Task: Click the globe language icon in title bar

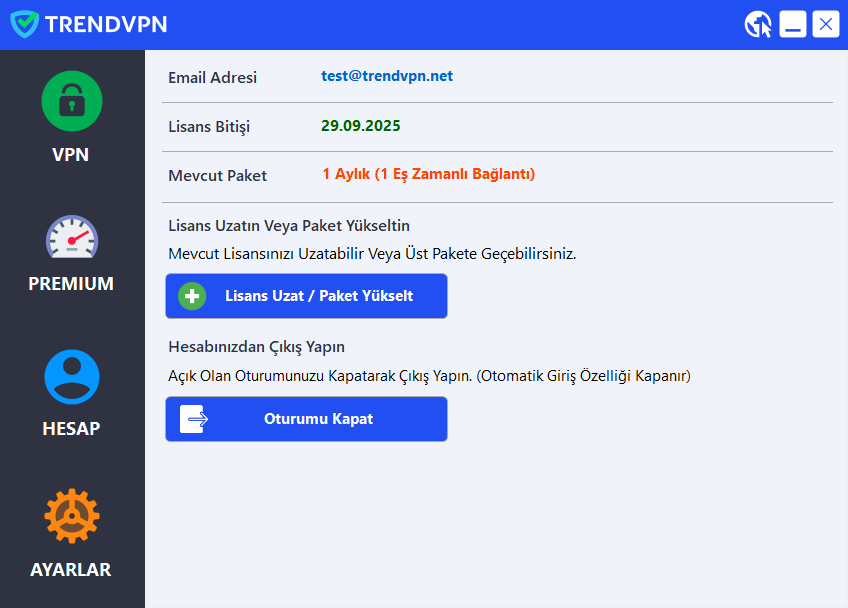Action: pos(758,24)
